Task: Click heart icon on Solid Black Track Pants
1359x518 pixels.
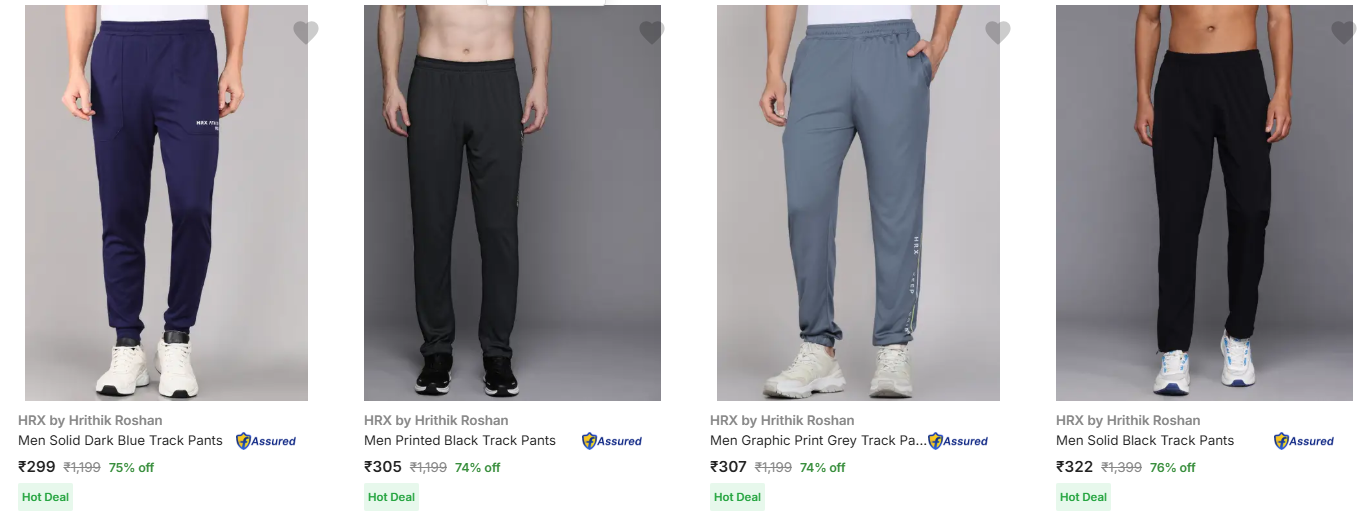Action: click(x=1343, y=33)
